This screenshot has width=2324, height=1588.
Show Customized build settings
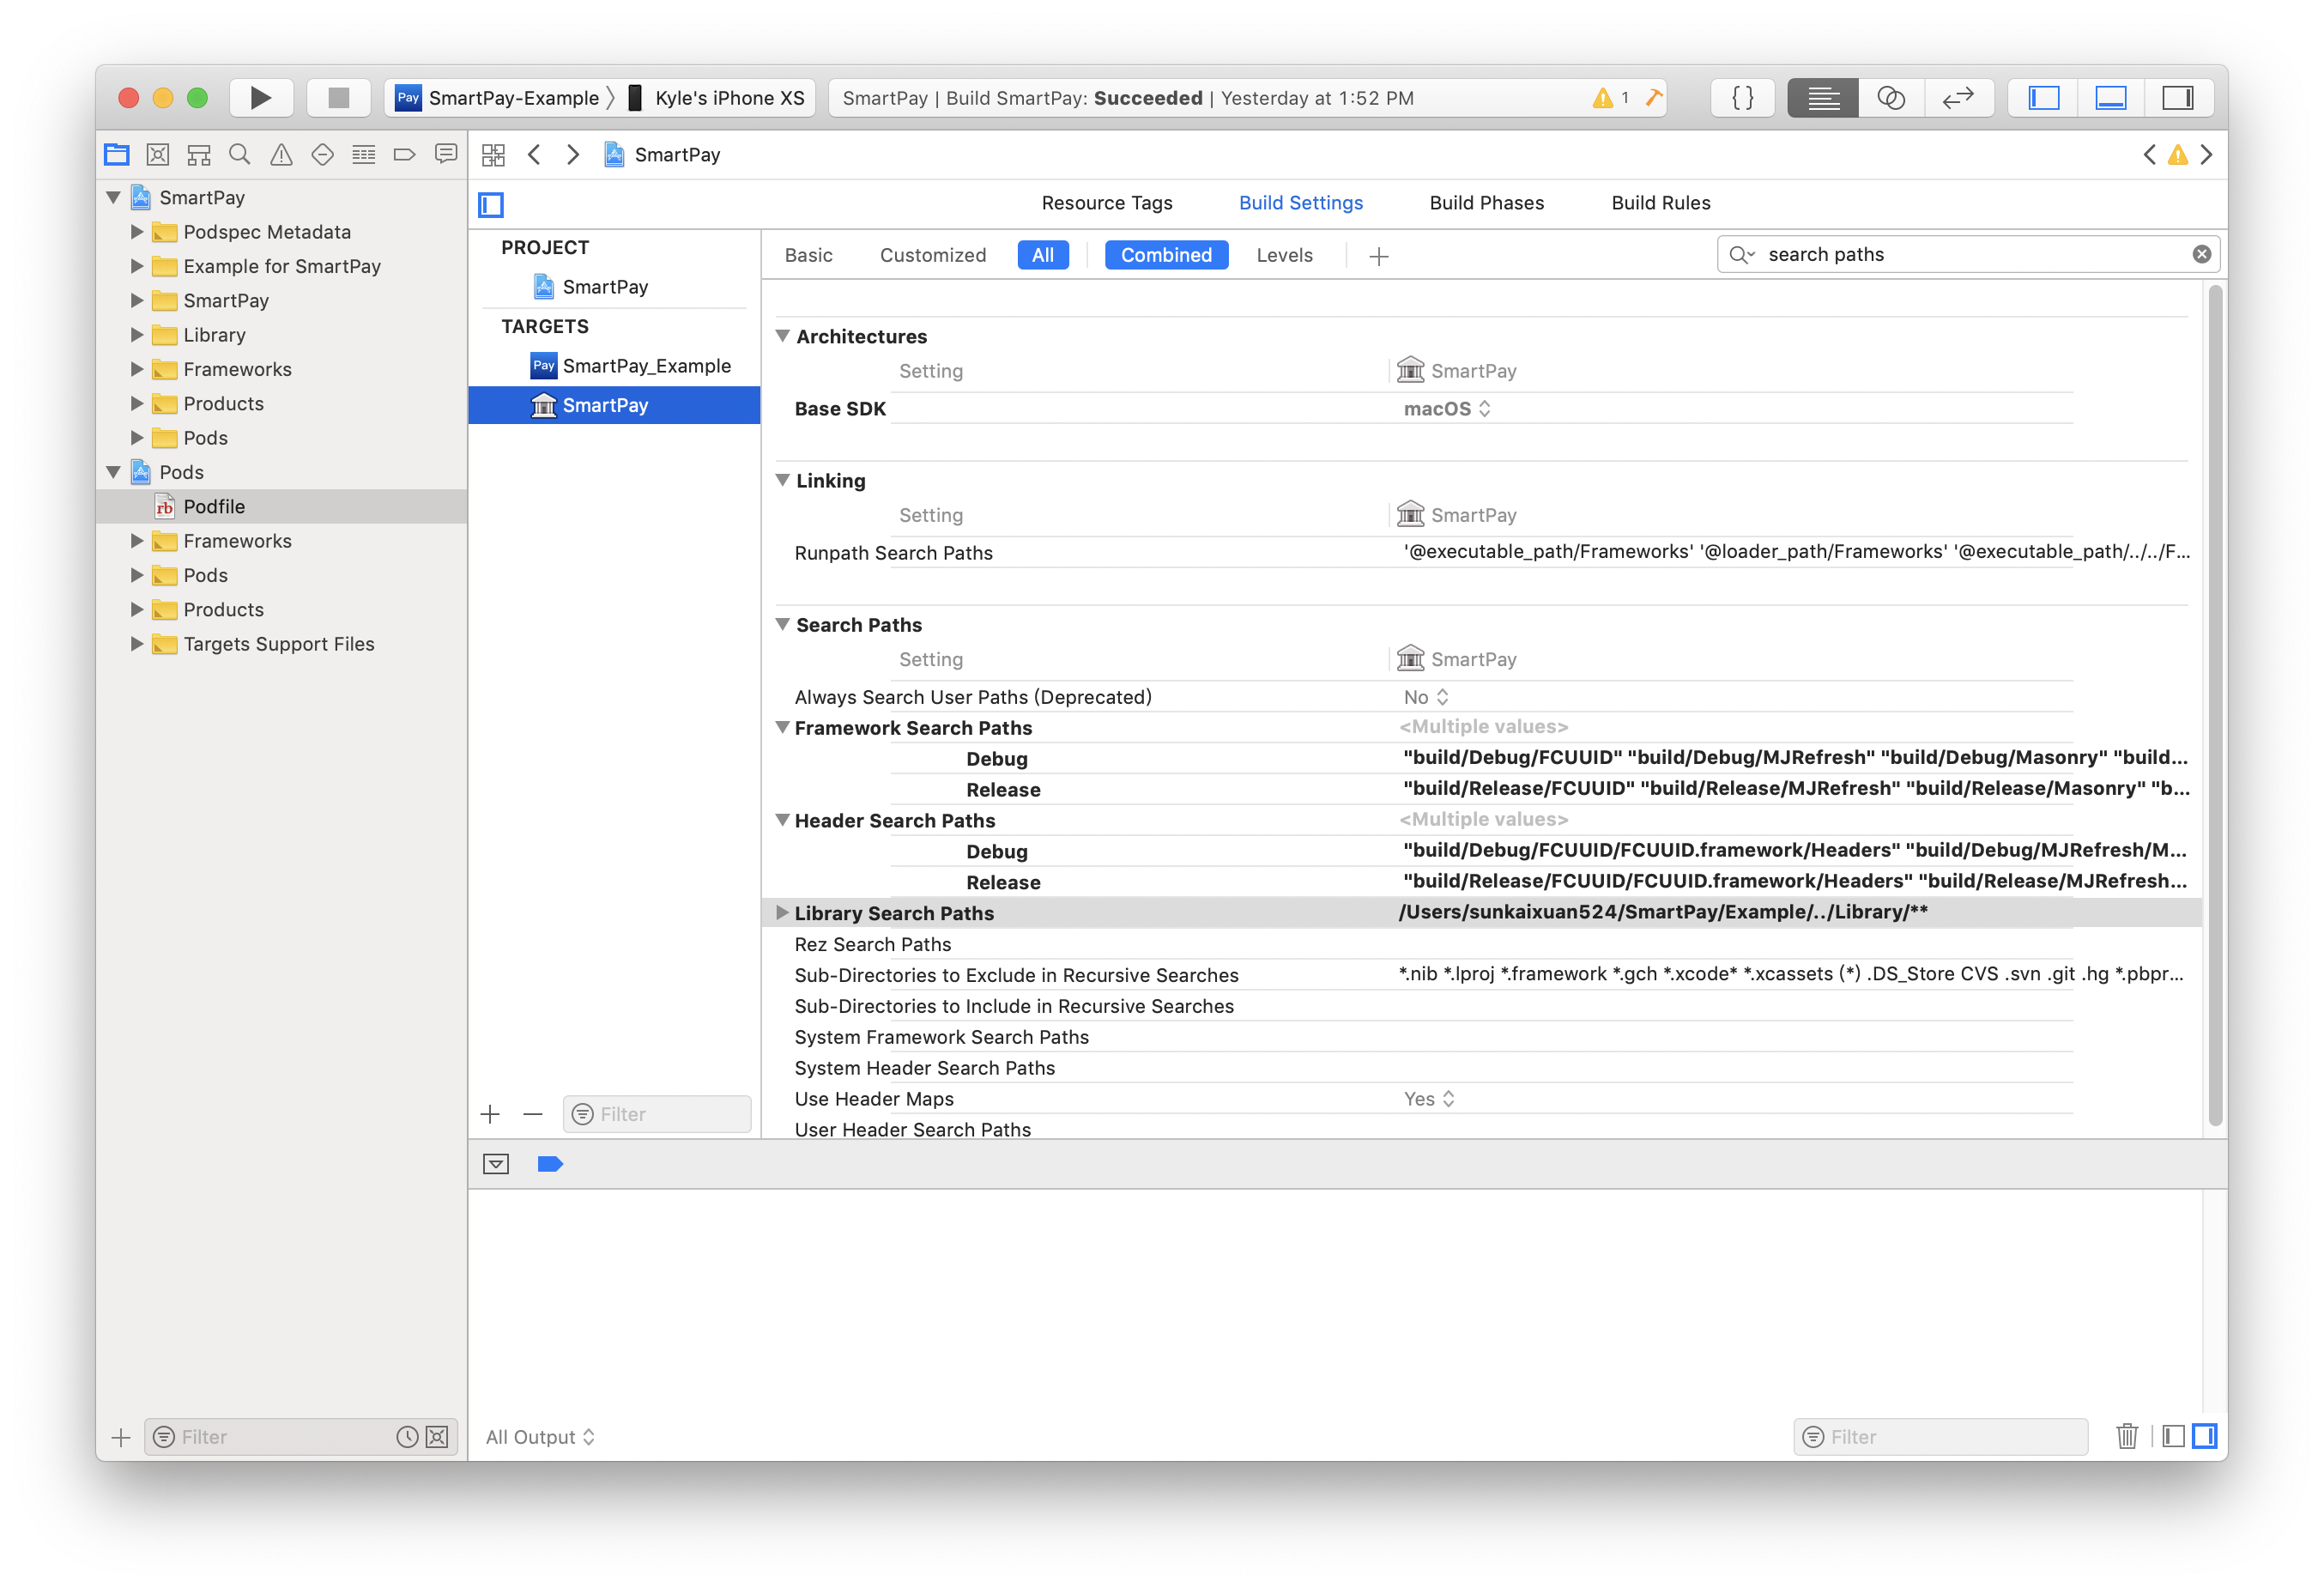pos(933,255)
